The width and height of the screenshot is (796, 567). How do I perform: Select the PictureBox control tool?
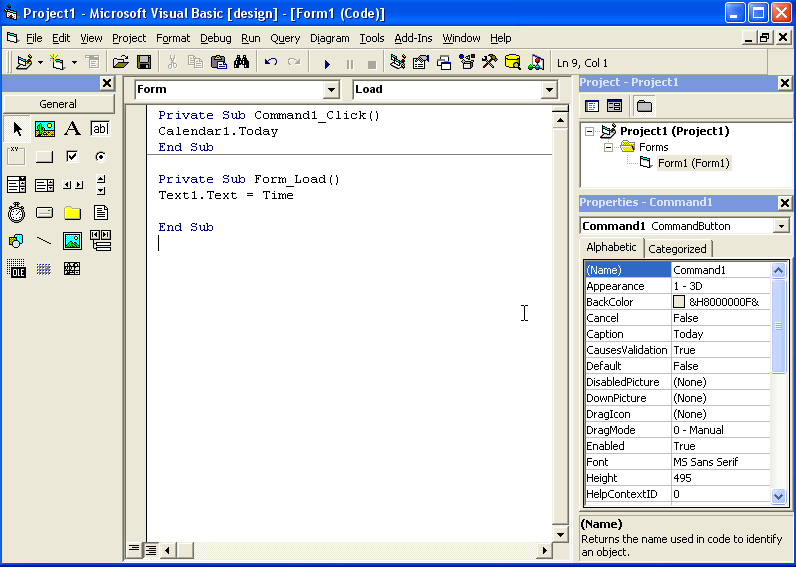click(45, 129)
